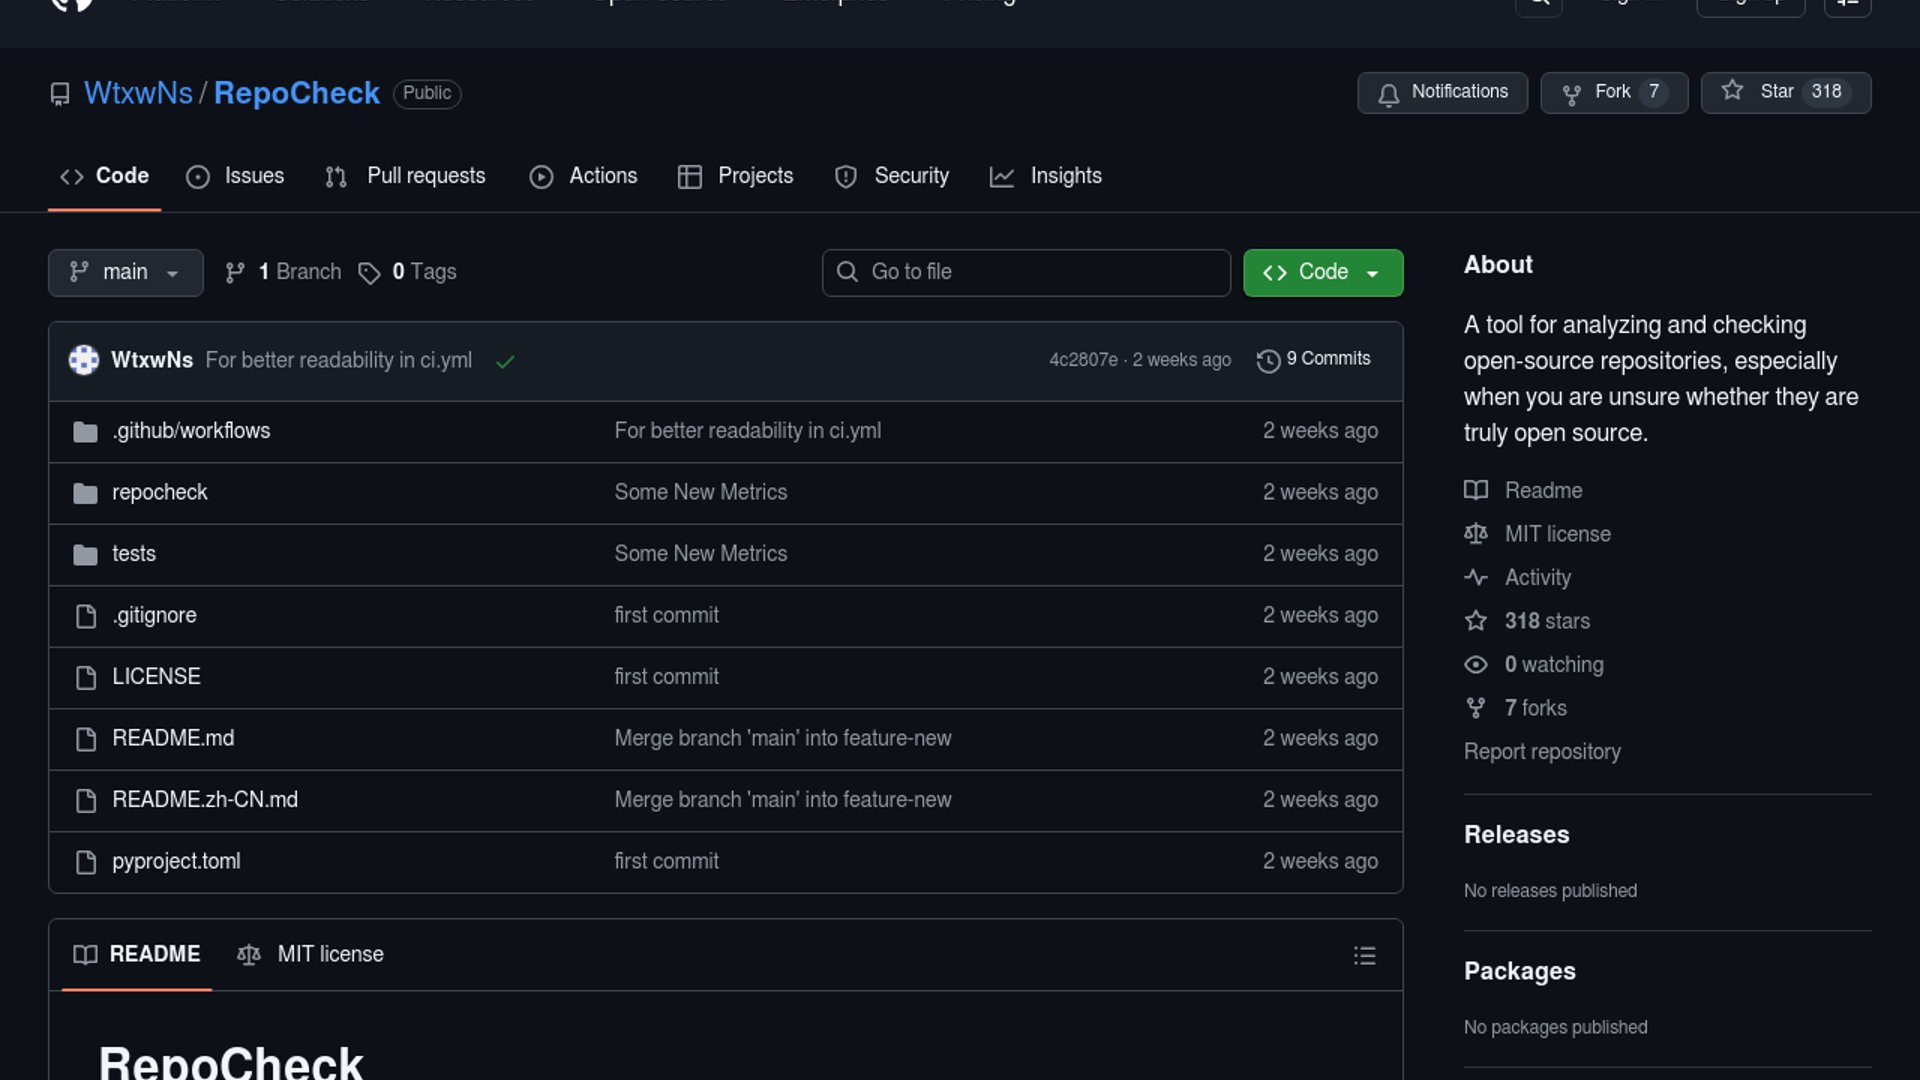Expand the green Code dropdown
This screenshot has width=1920, height=1080.
tap(1322, 273)
